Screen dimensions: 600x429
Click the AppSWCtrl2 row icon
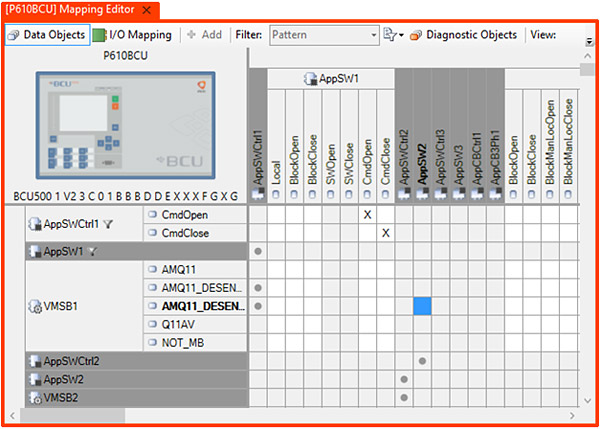[33, 361]
